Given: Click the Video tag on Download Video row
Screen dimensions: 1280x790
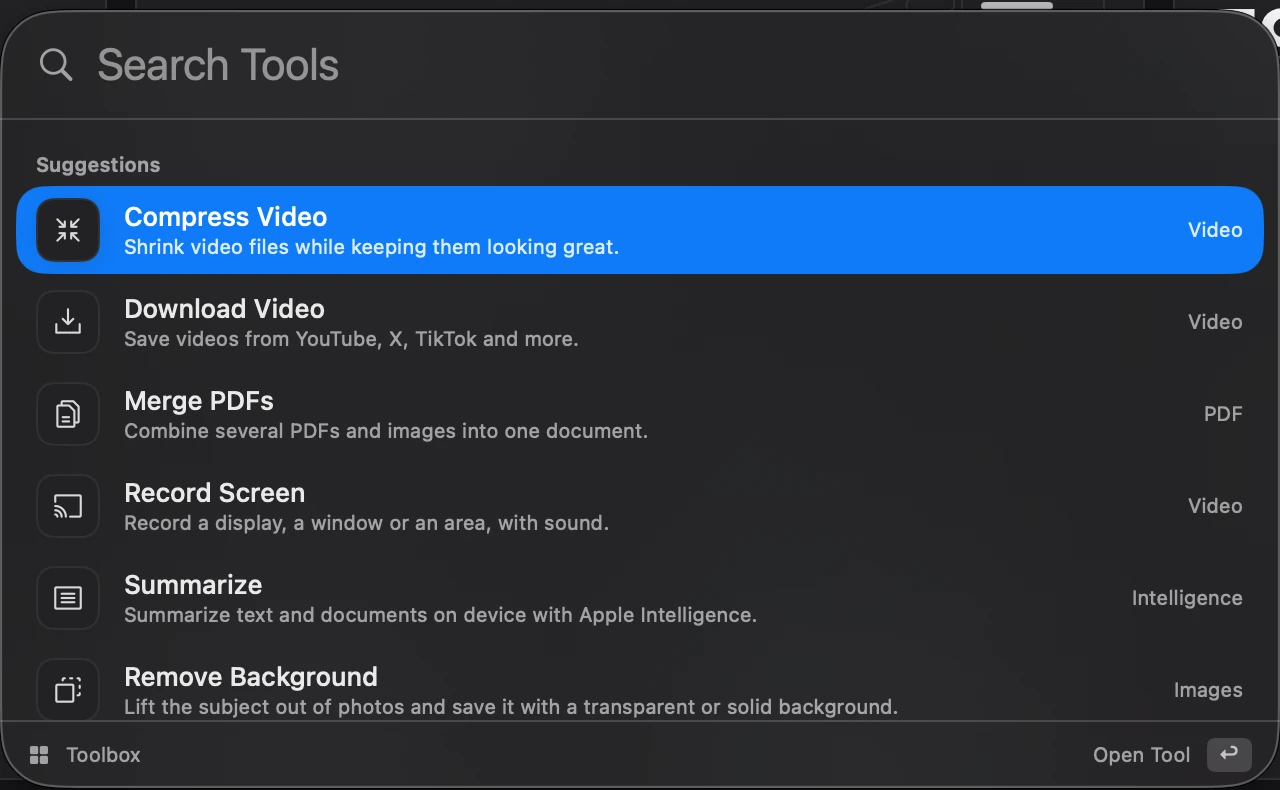Looking at the screenshot, I should tap(1215, 322).
